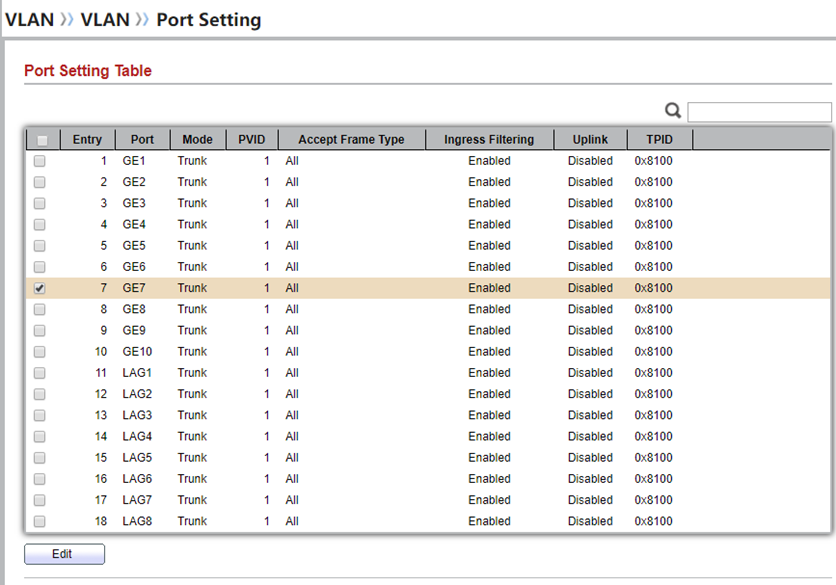
Task: Check the box for LAG1 entry
Action: pos(41,373)
